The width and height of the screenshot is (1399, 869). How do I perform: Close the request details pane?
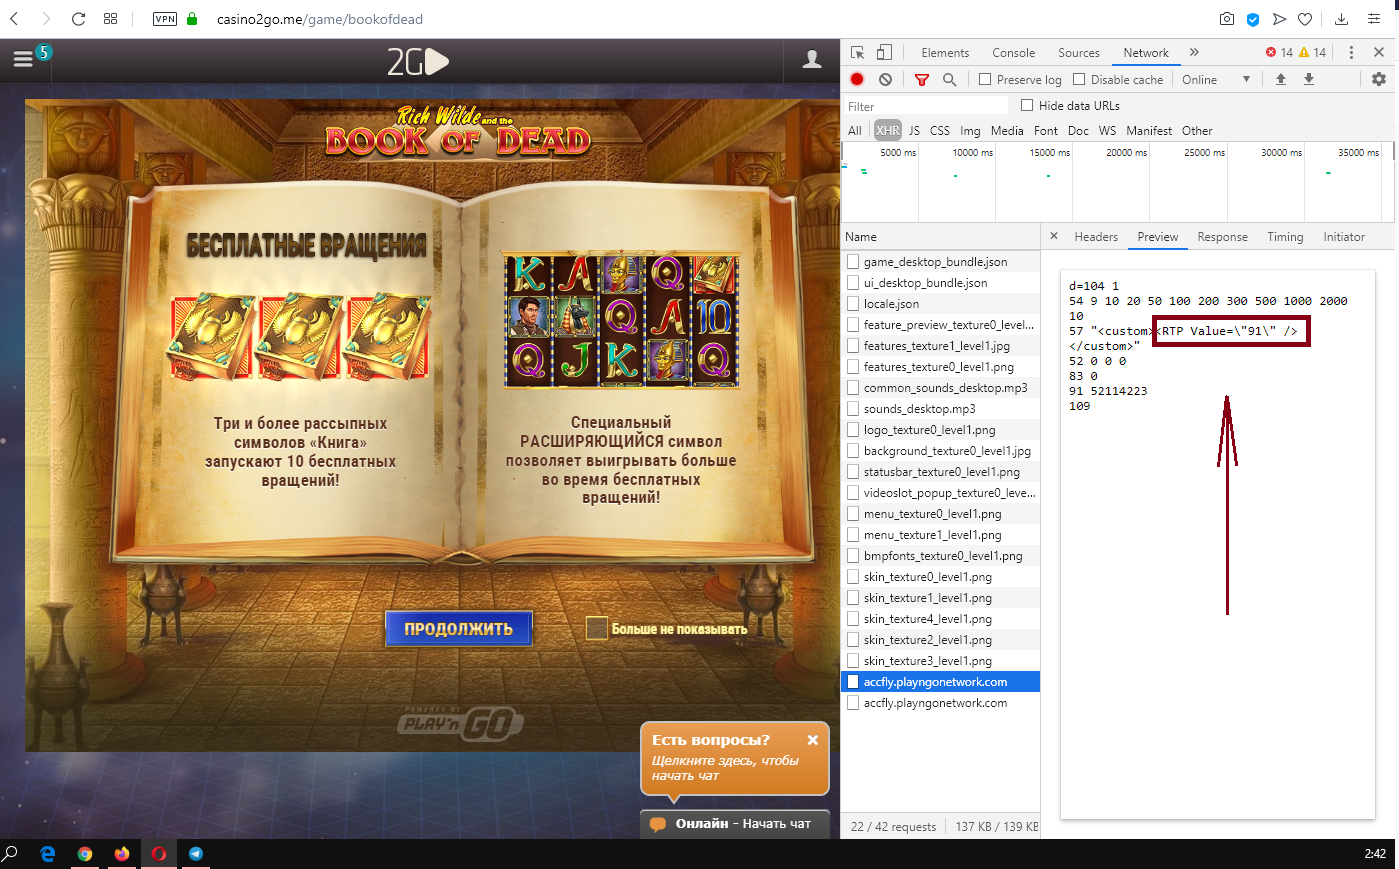point(1054,236)
